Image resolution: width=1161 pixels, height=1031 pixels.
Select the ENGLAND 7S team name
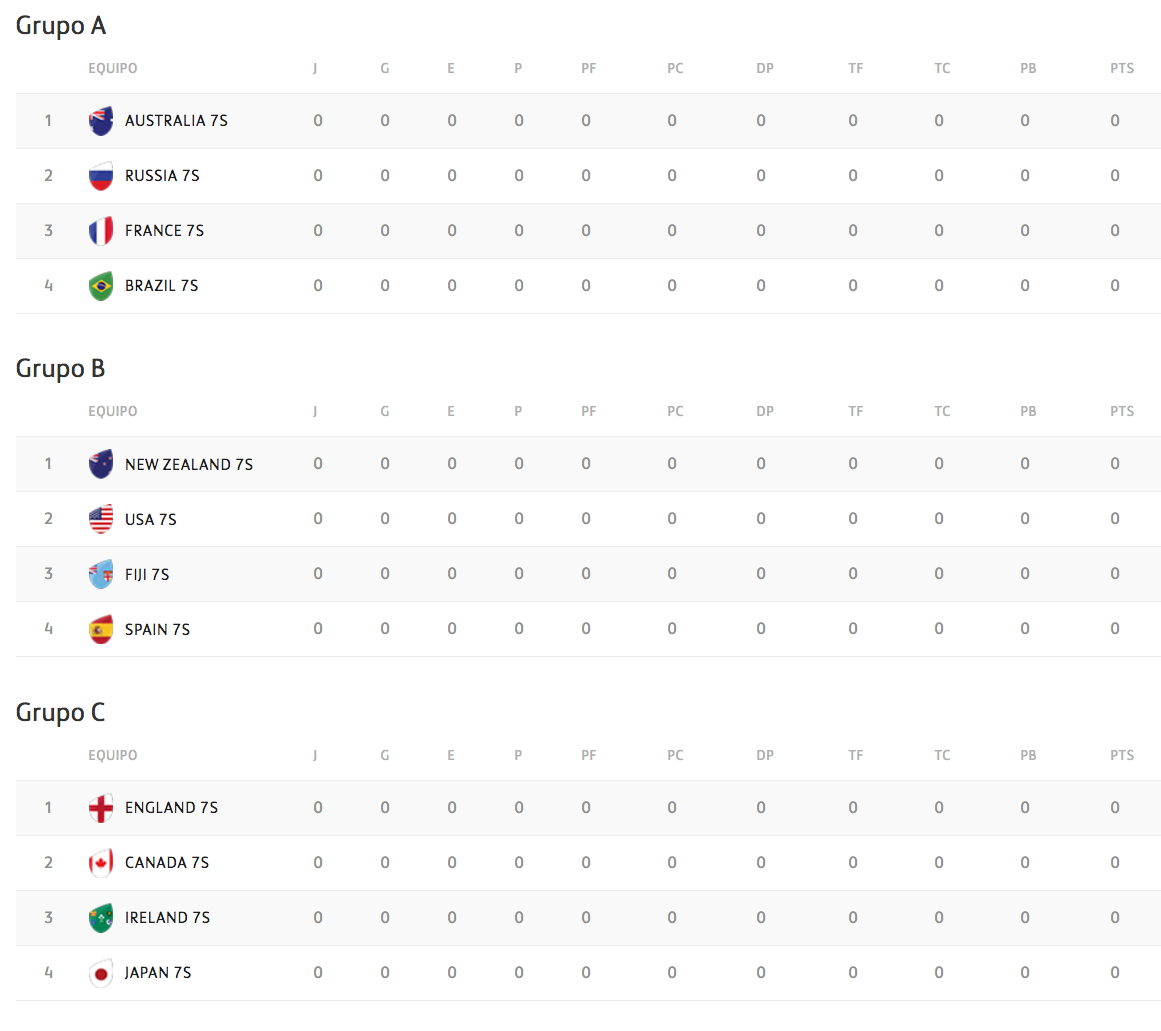click(171, 808)
